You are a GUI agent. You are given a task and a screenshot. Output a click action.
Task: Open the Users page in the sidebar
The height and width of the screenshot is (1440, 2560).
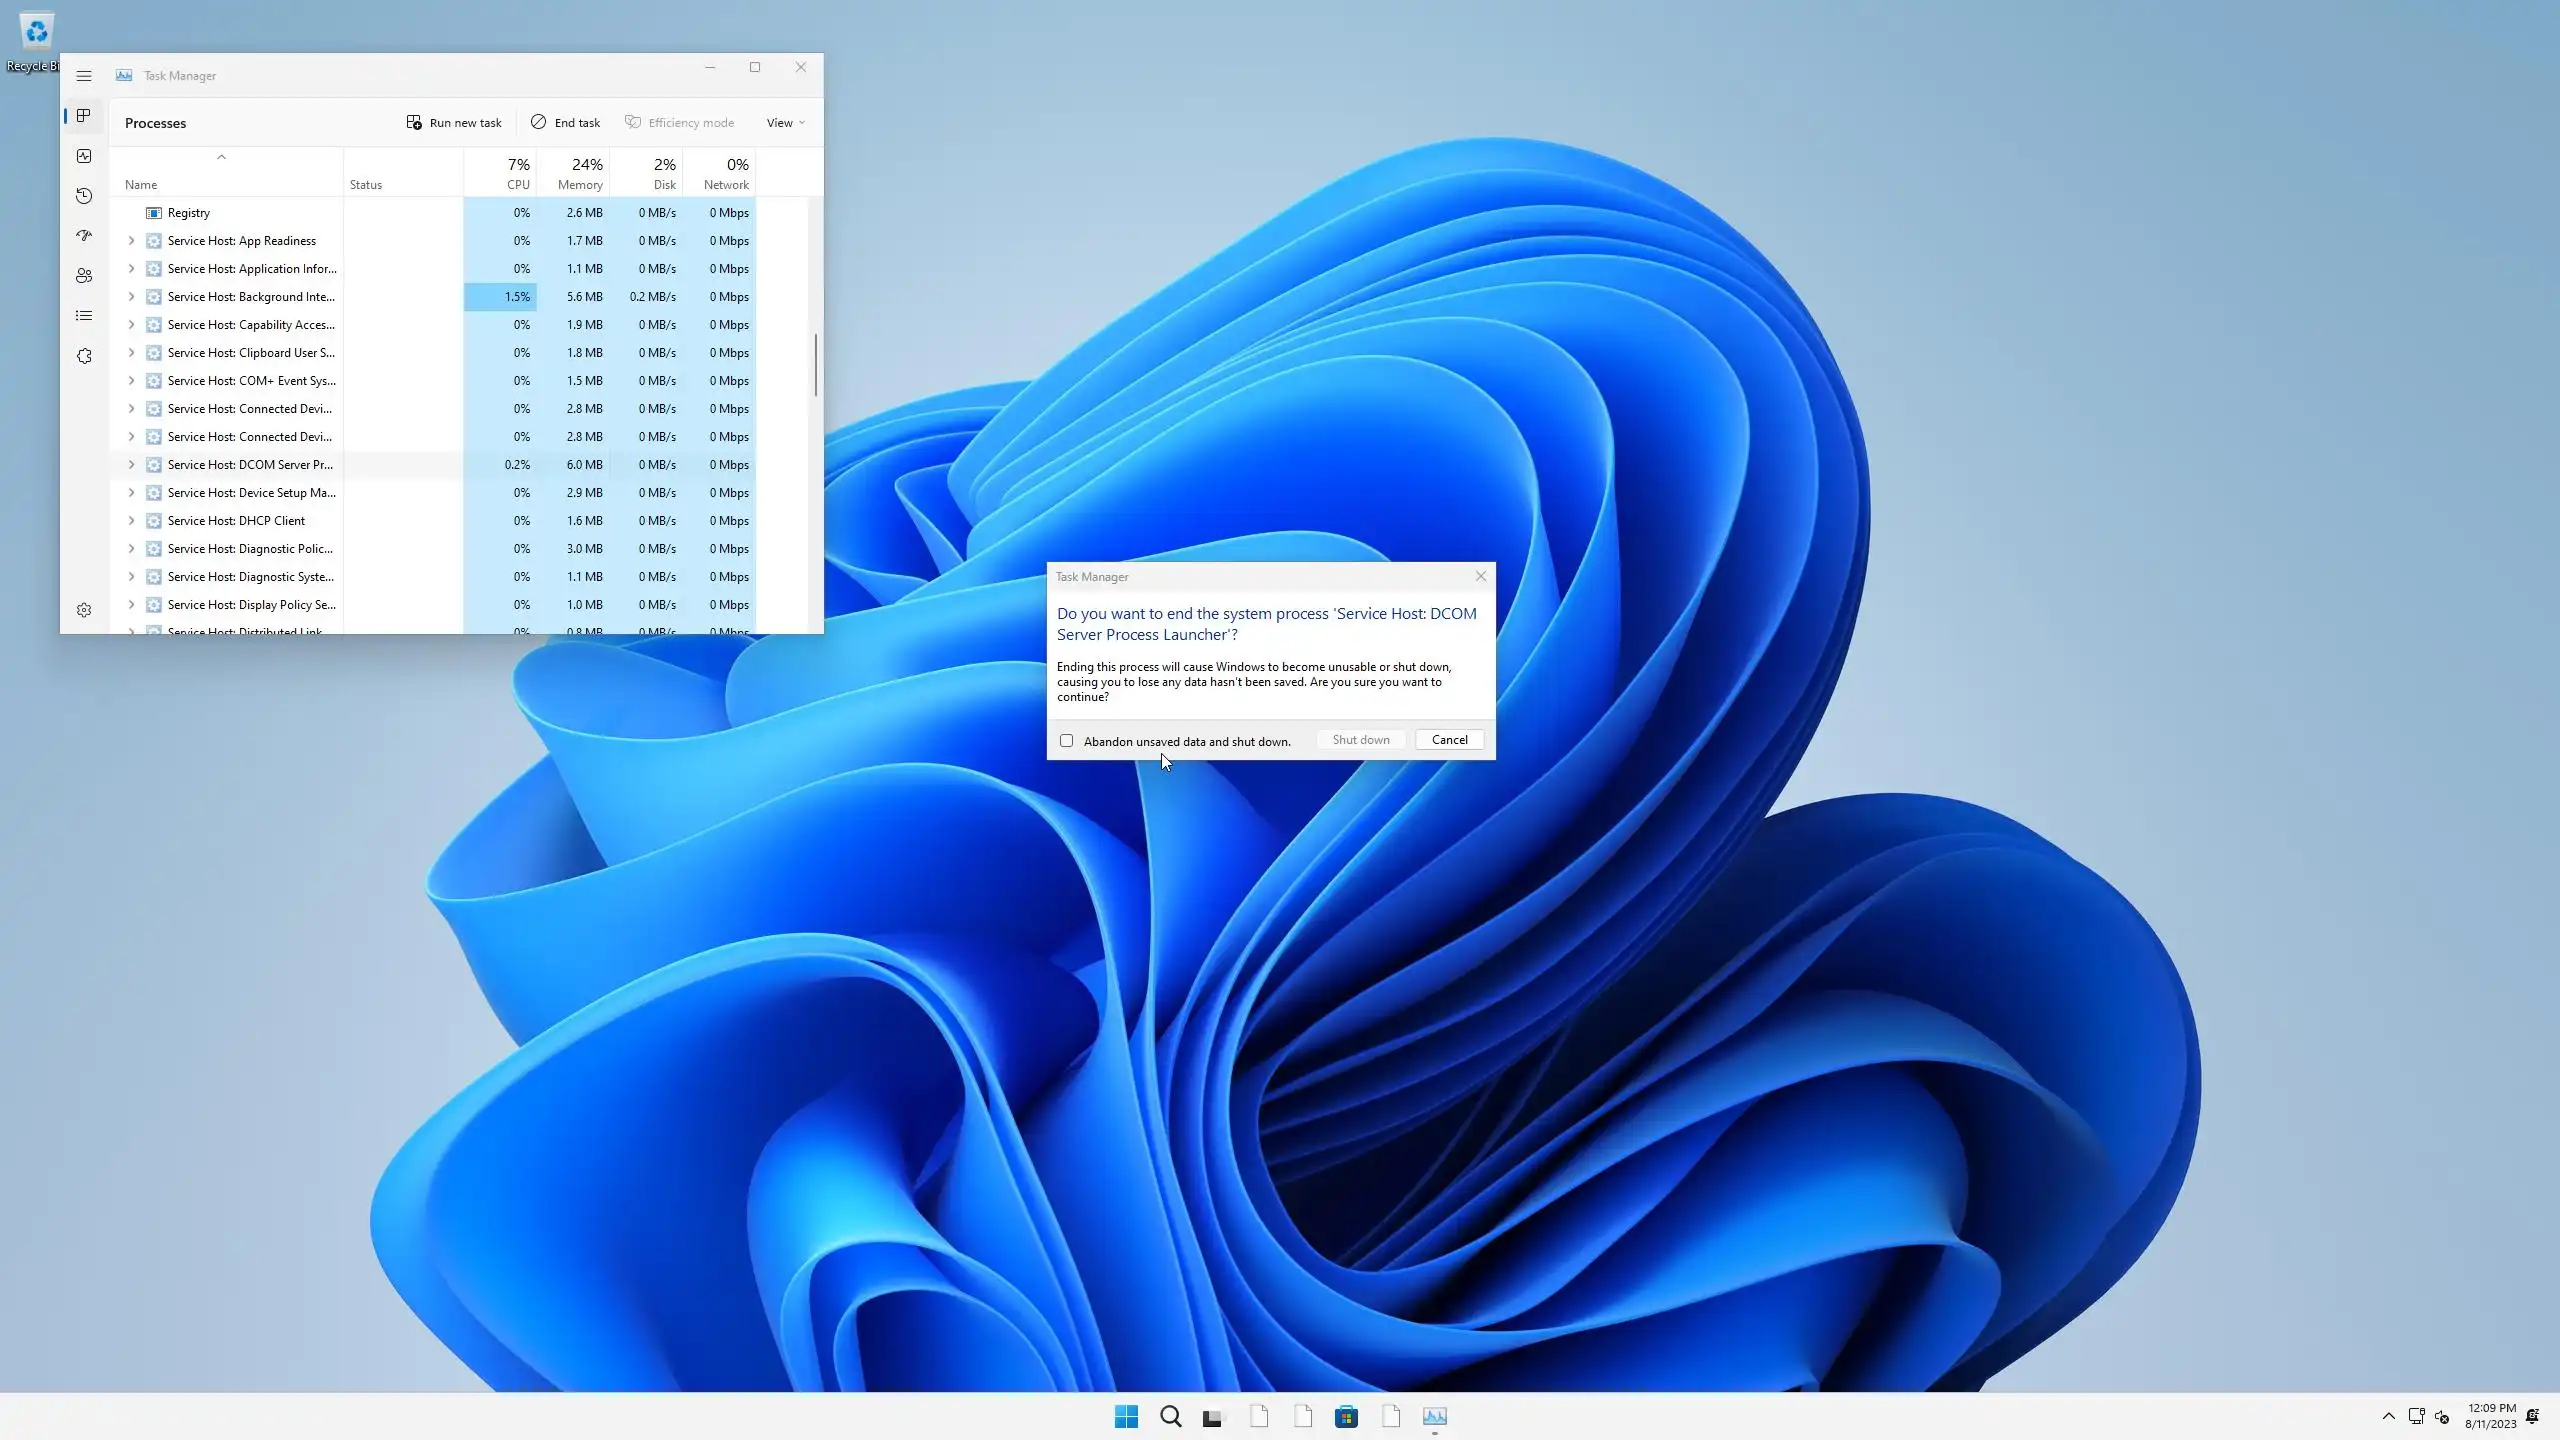point(84,276)
